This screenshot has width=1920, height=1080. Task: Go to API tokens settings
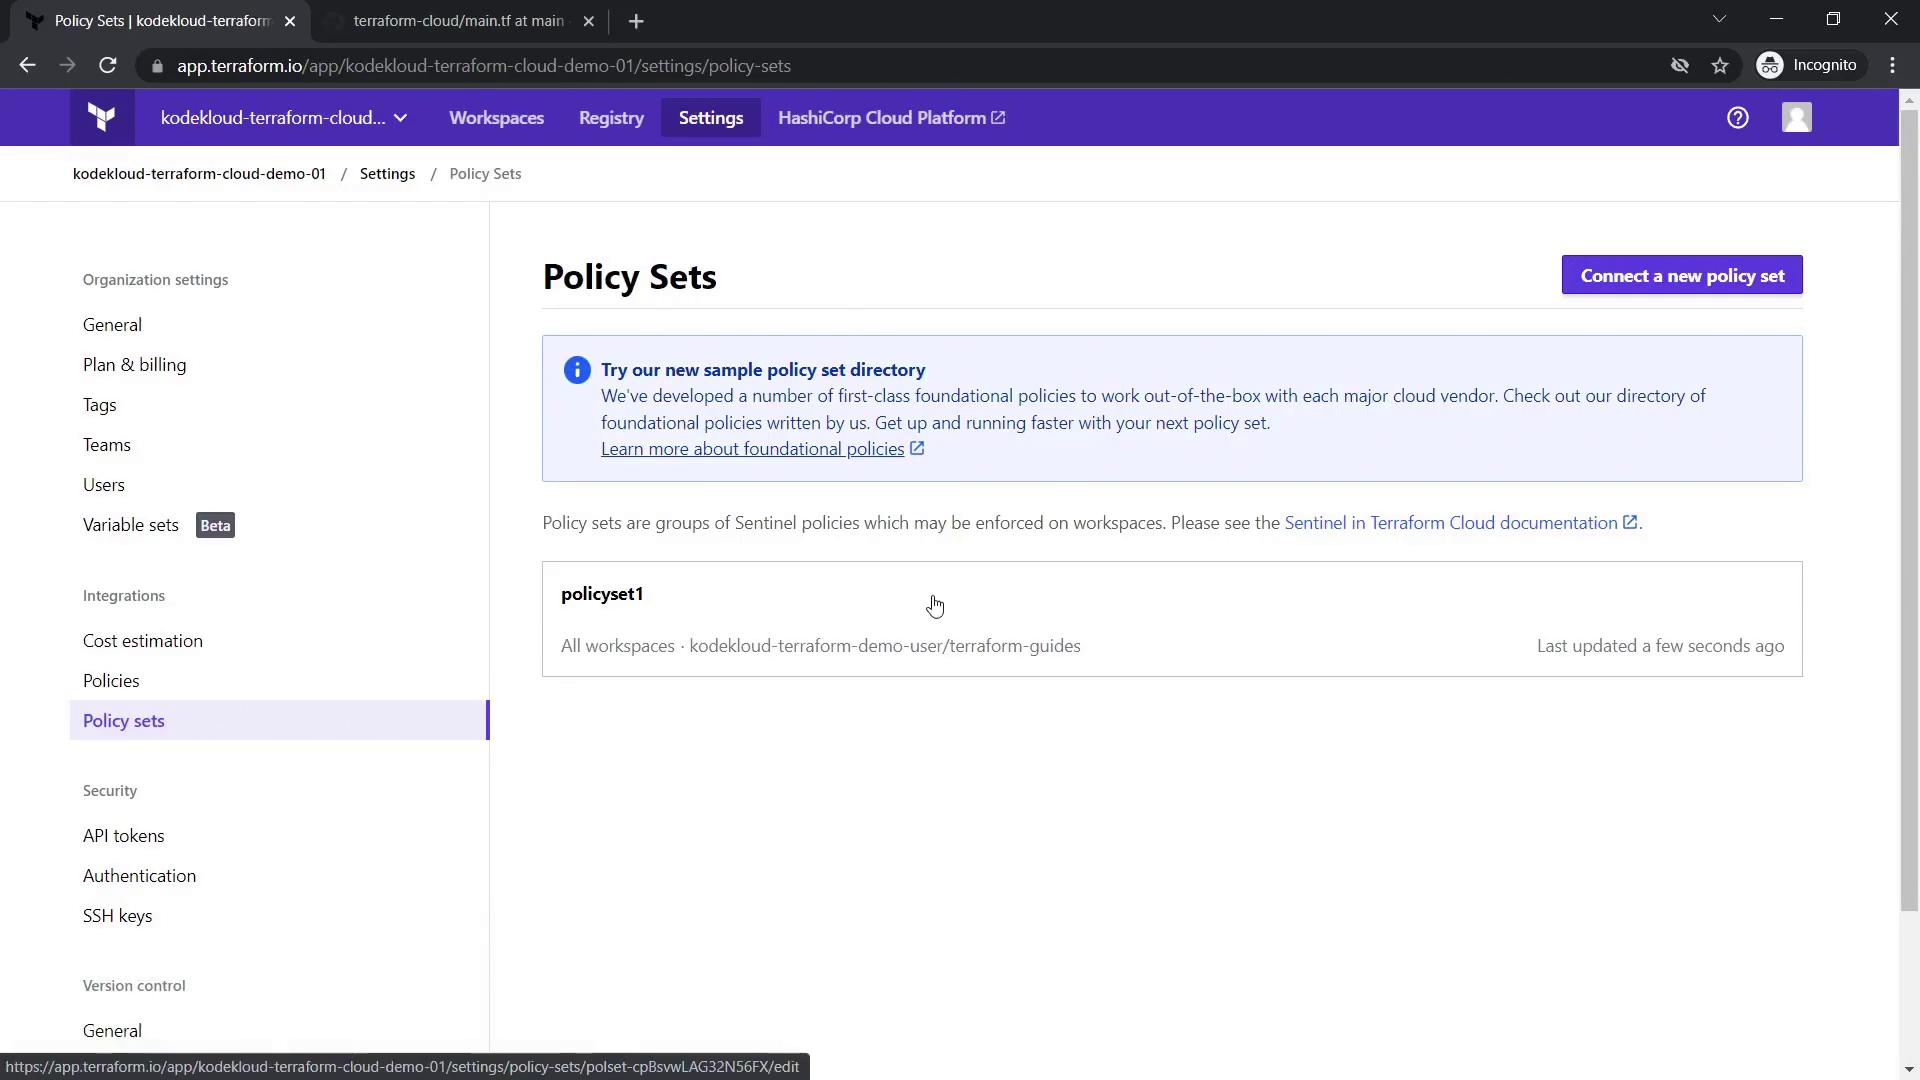click(124, 836)
